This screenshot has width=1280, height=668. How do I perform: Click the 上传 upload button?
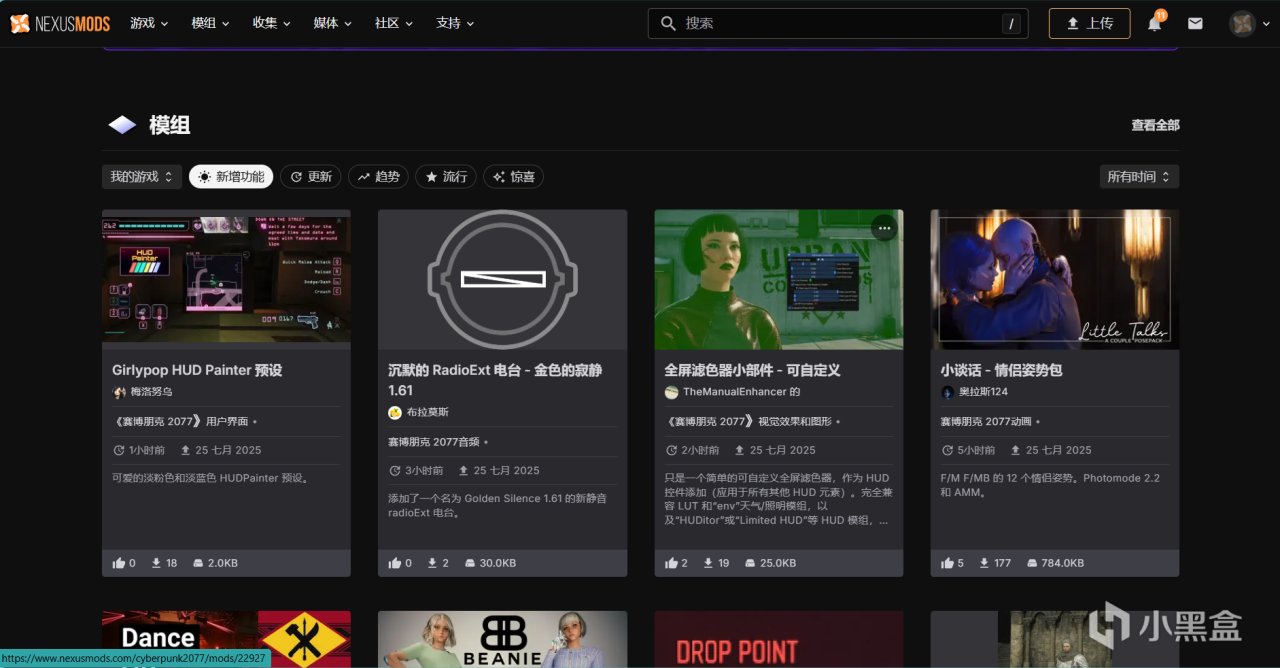coord(1089,23)
